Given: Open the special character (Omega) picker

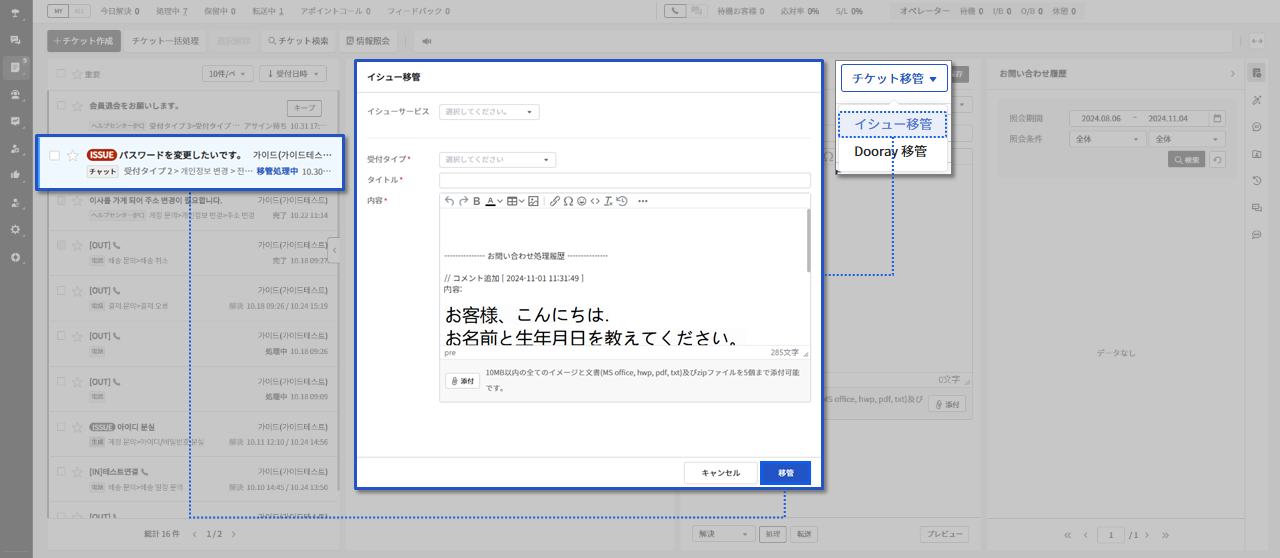Looking at the screenshot, I should [x=568, y=201].
